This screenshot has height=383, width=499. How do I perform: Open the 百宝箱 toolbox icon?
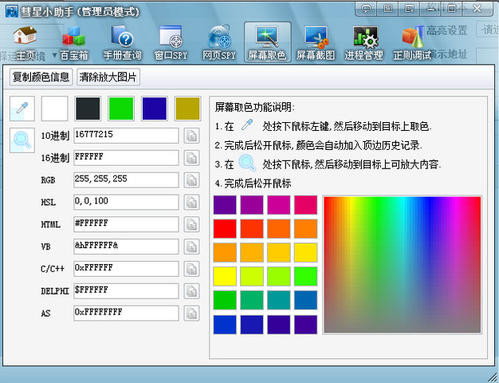(74, 43)
